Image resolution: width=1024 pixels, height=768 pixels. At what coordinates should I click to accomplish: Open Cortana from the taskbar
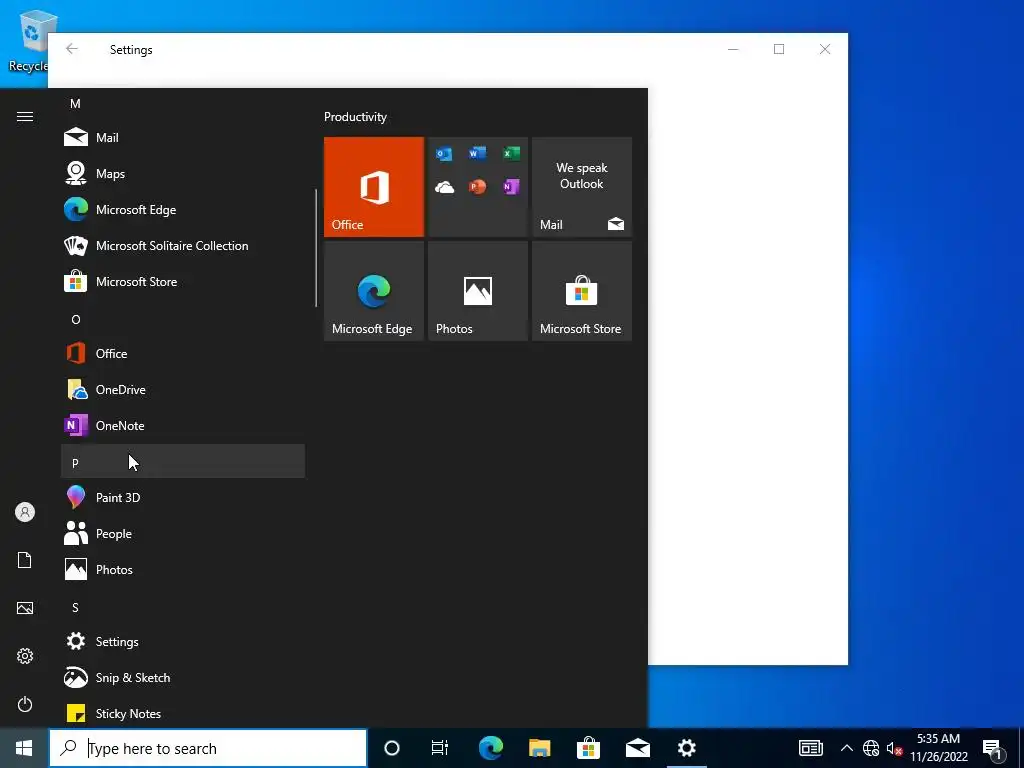tap(392, 748)
